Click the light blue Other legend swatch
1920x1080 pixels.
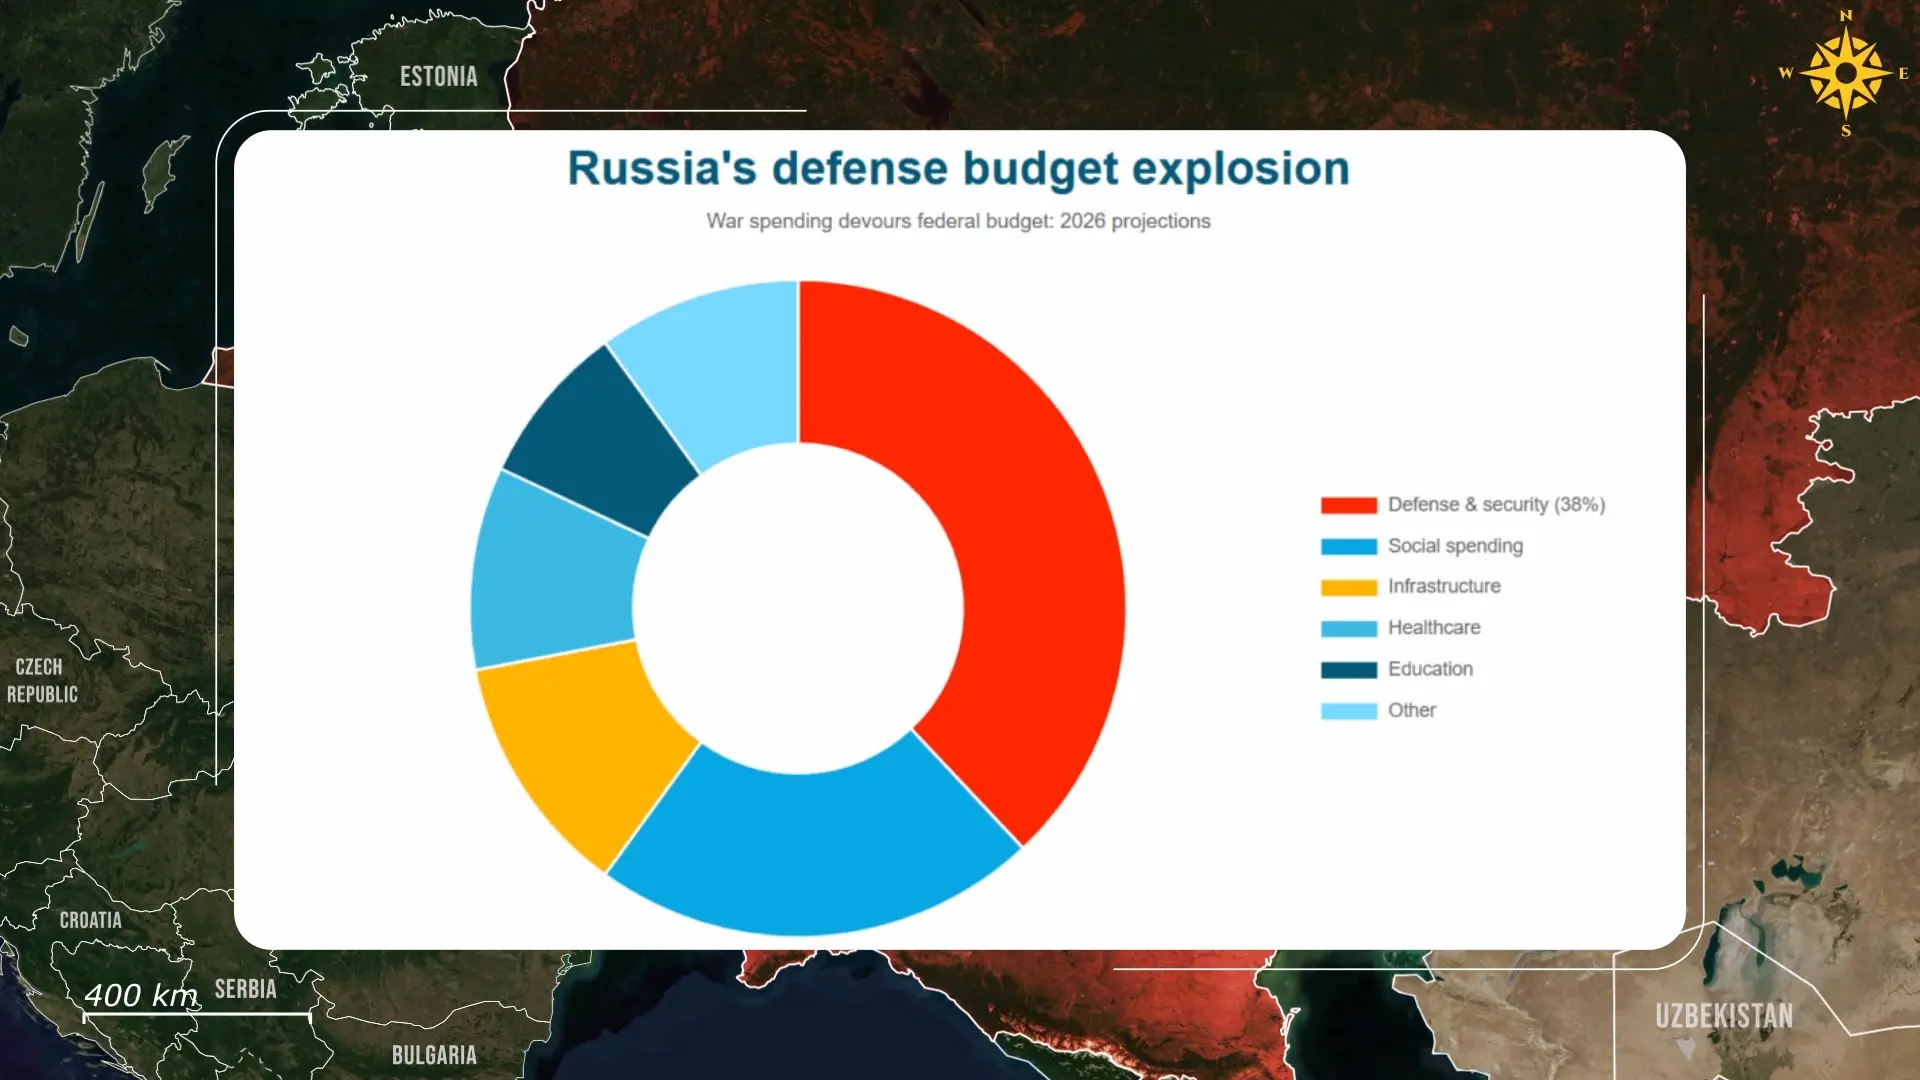(x=1348, y=711)
